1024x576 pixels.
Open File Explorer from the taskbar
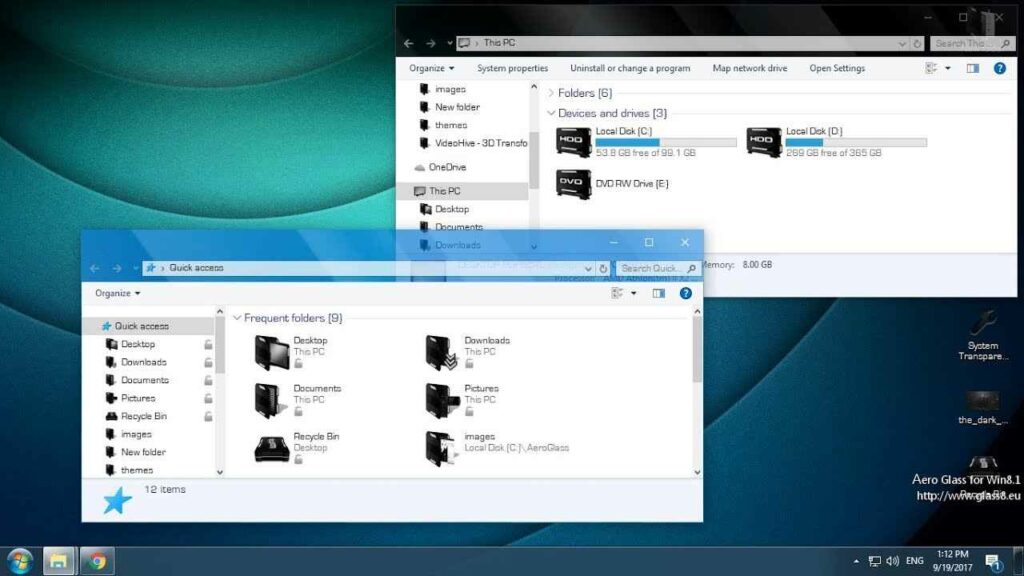pos(58,560)
